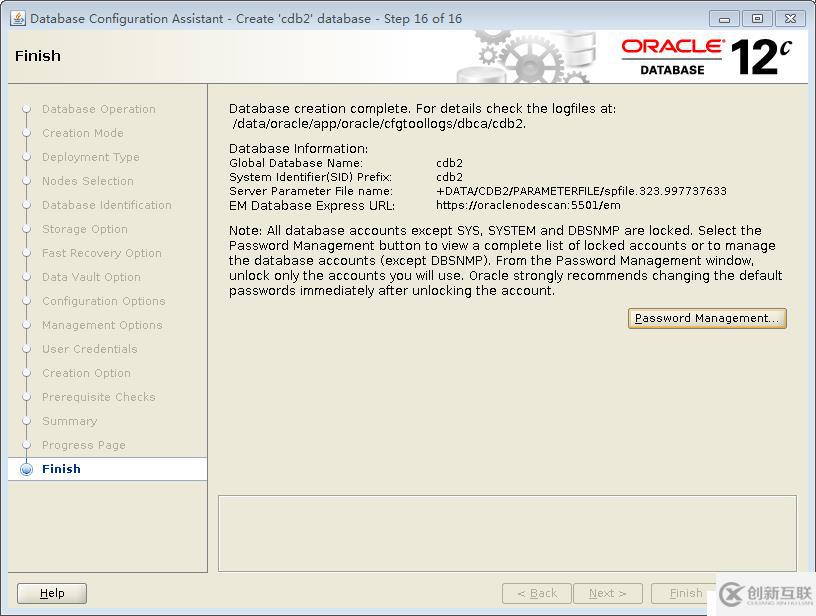Select the Fast Recovery Option step
Viewport: 816px width, 616px height.
tap(102, 253)
